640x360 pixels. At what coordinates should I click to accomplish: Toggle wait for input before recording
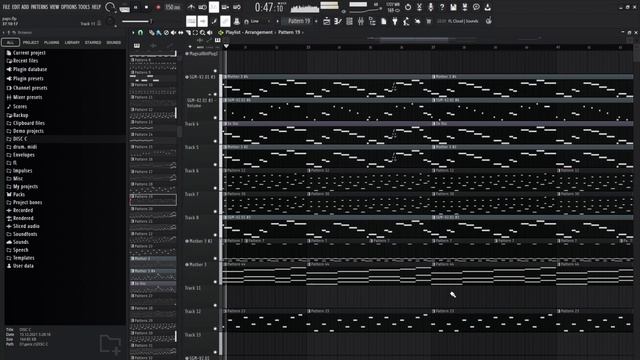[x=202, y=7]
